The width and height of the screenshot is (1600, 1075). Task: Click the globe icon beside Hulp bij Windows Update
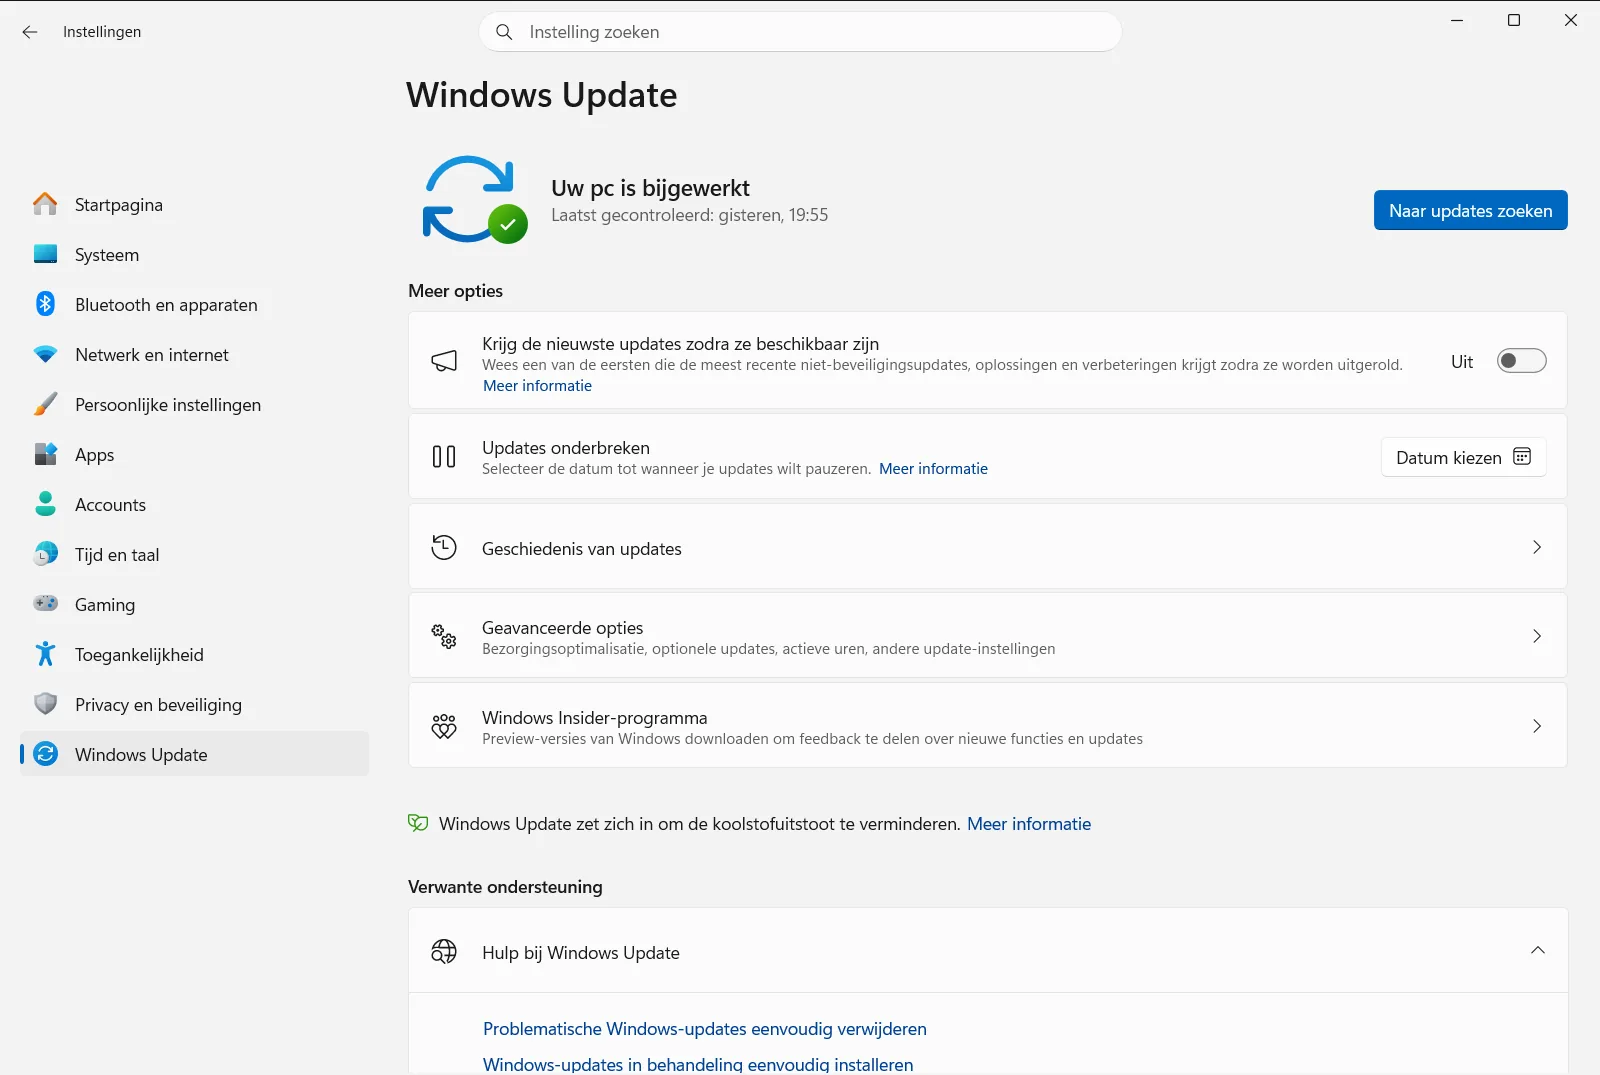444,951
